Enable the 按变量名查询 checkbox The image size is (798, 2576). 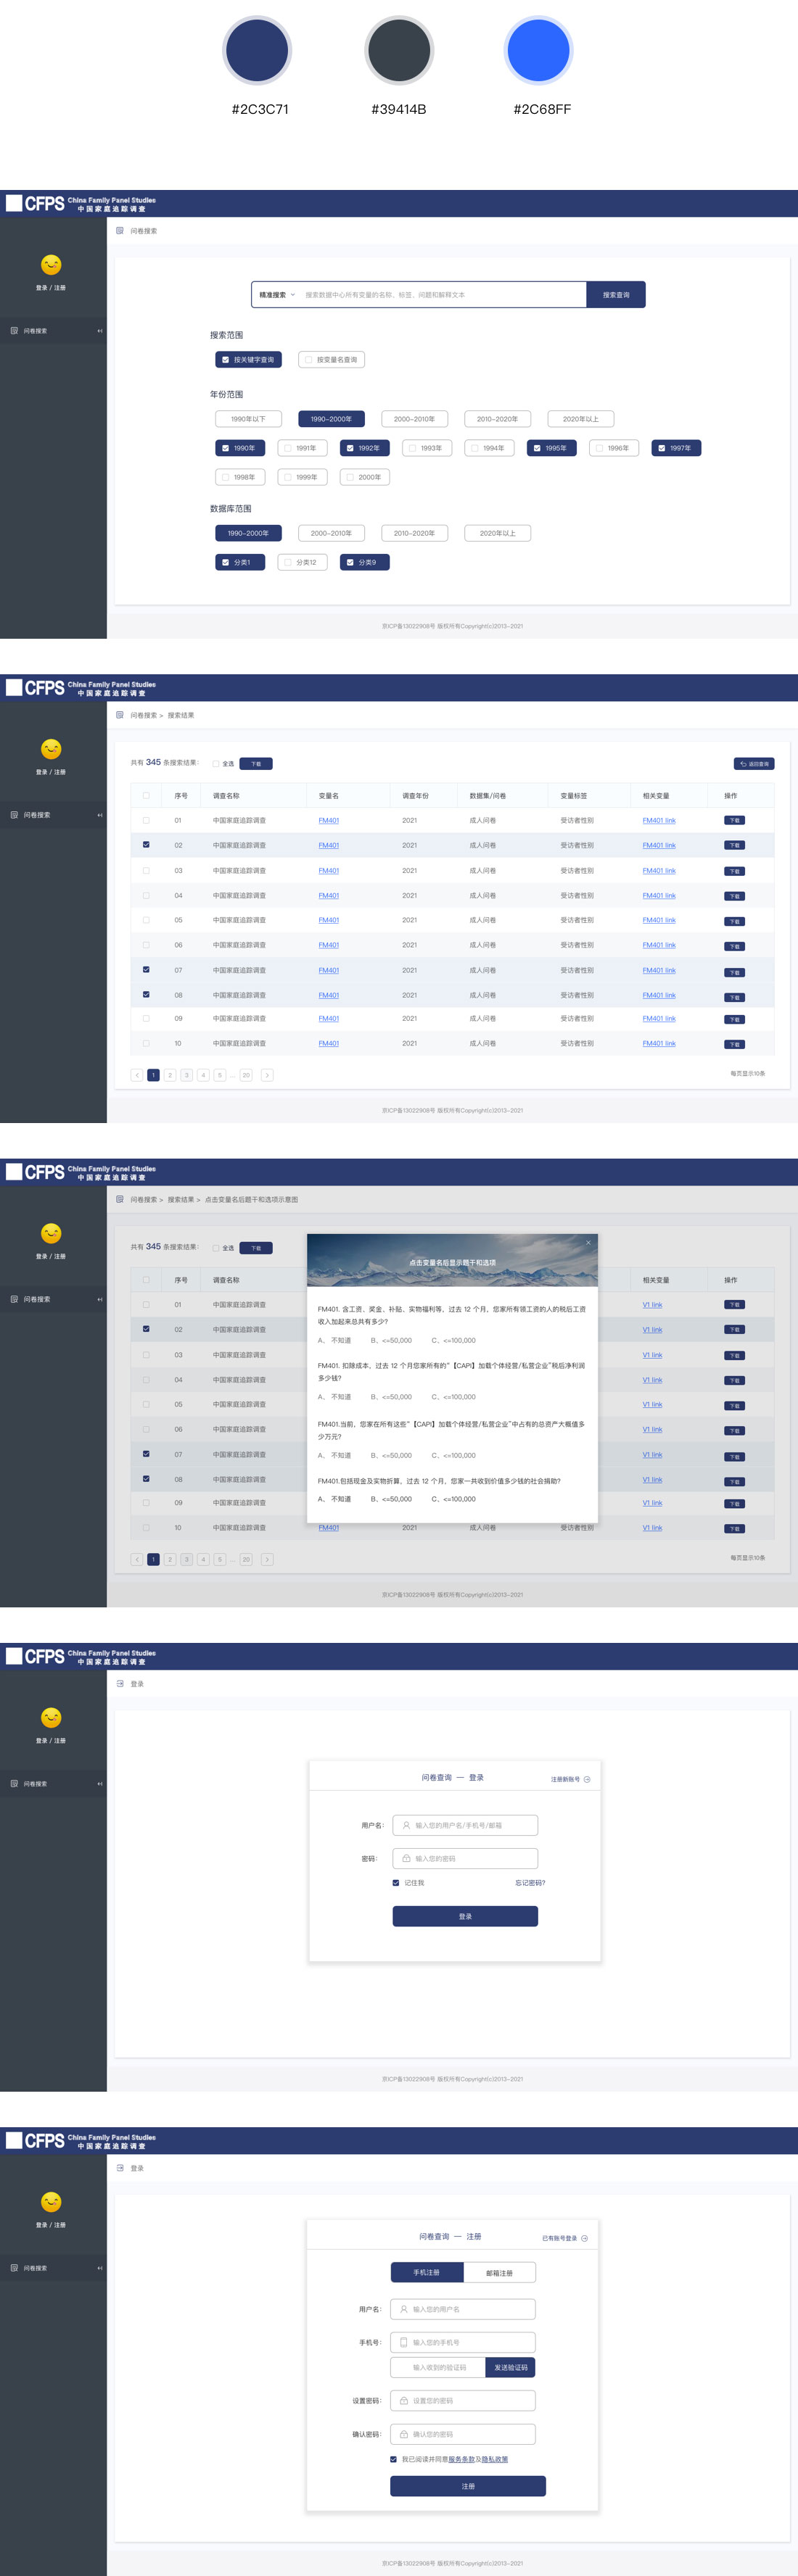tap(308, 360)
